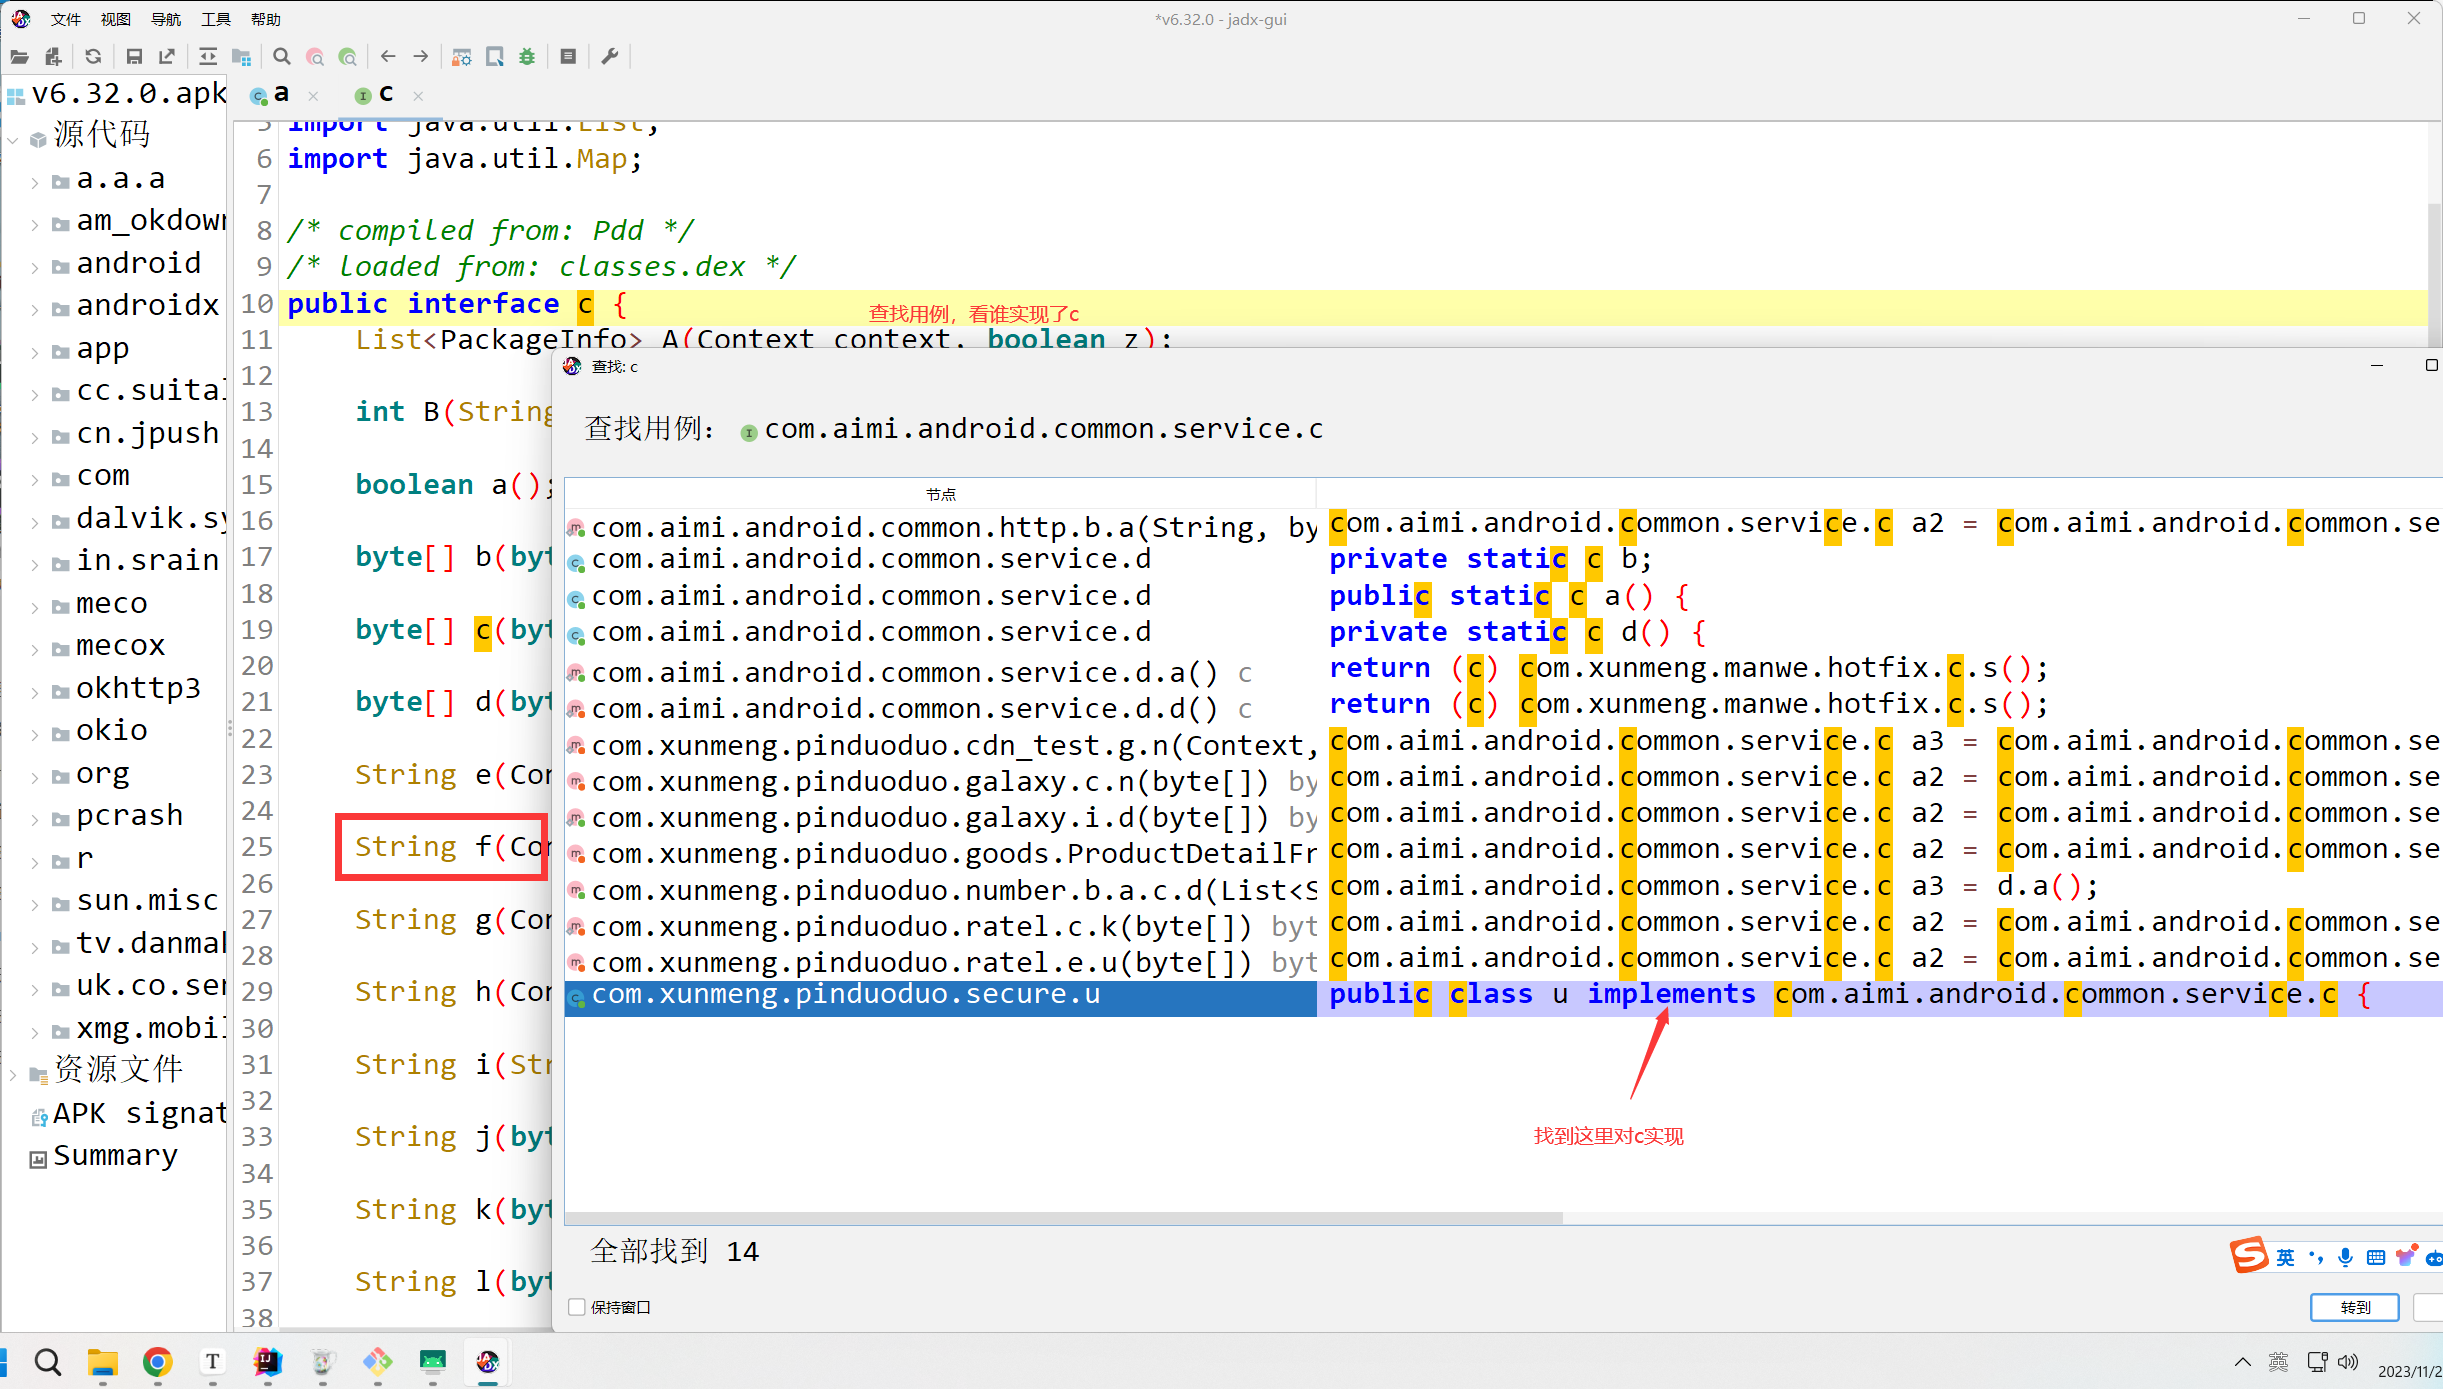The image size is (2443, 1389).
Task: Close the 'a' editor tab
Action: (313, 96)
